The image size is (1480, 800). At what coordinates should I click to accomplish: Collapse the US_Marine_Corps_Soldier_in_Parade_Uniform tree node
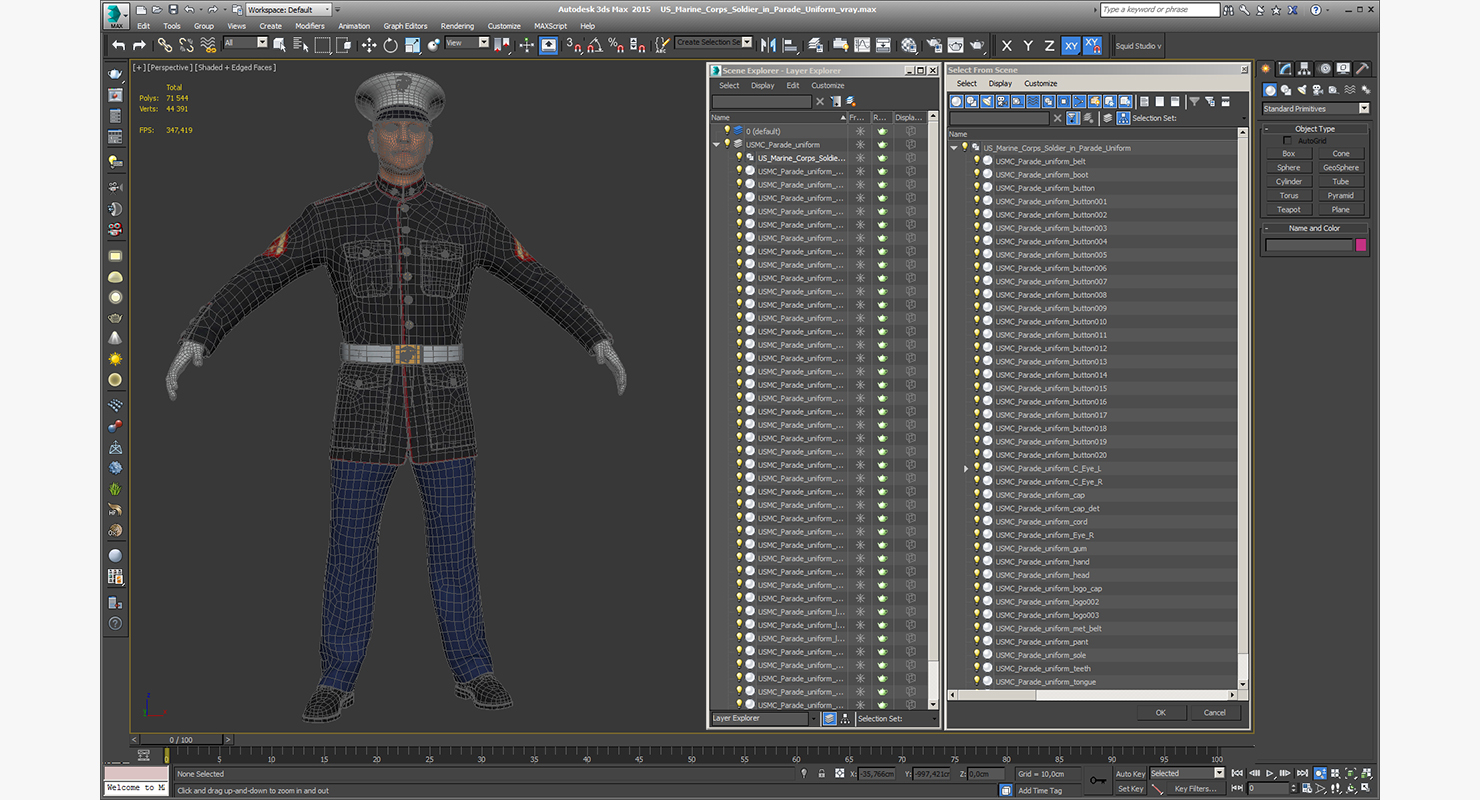point(954,148)
